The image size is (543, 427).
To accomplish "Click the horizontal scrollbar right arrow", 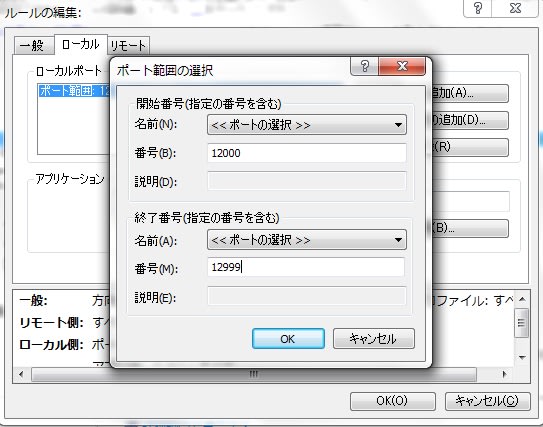I will click(x=504, y=374).
